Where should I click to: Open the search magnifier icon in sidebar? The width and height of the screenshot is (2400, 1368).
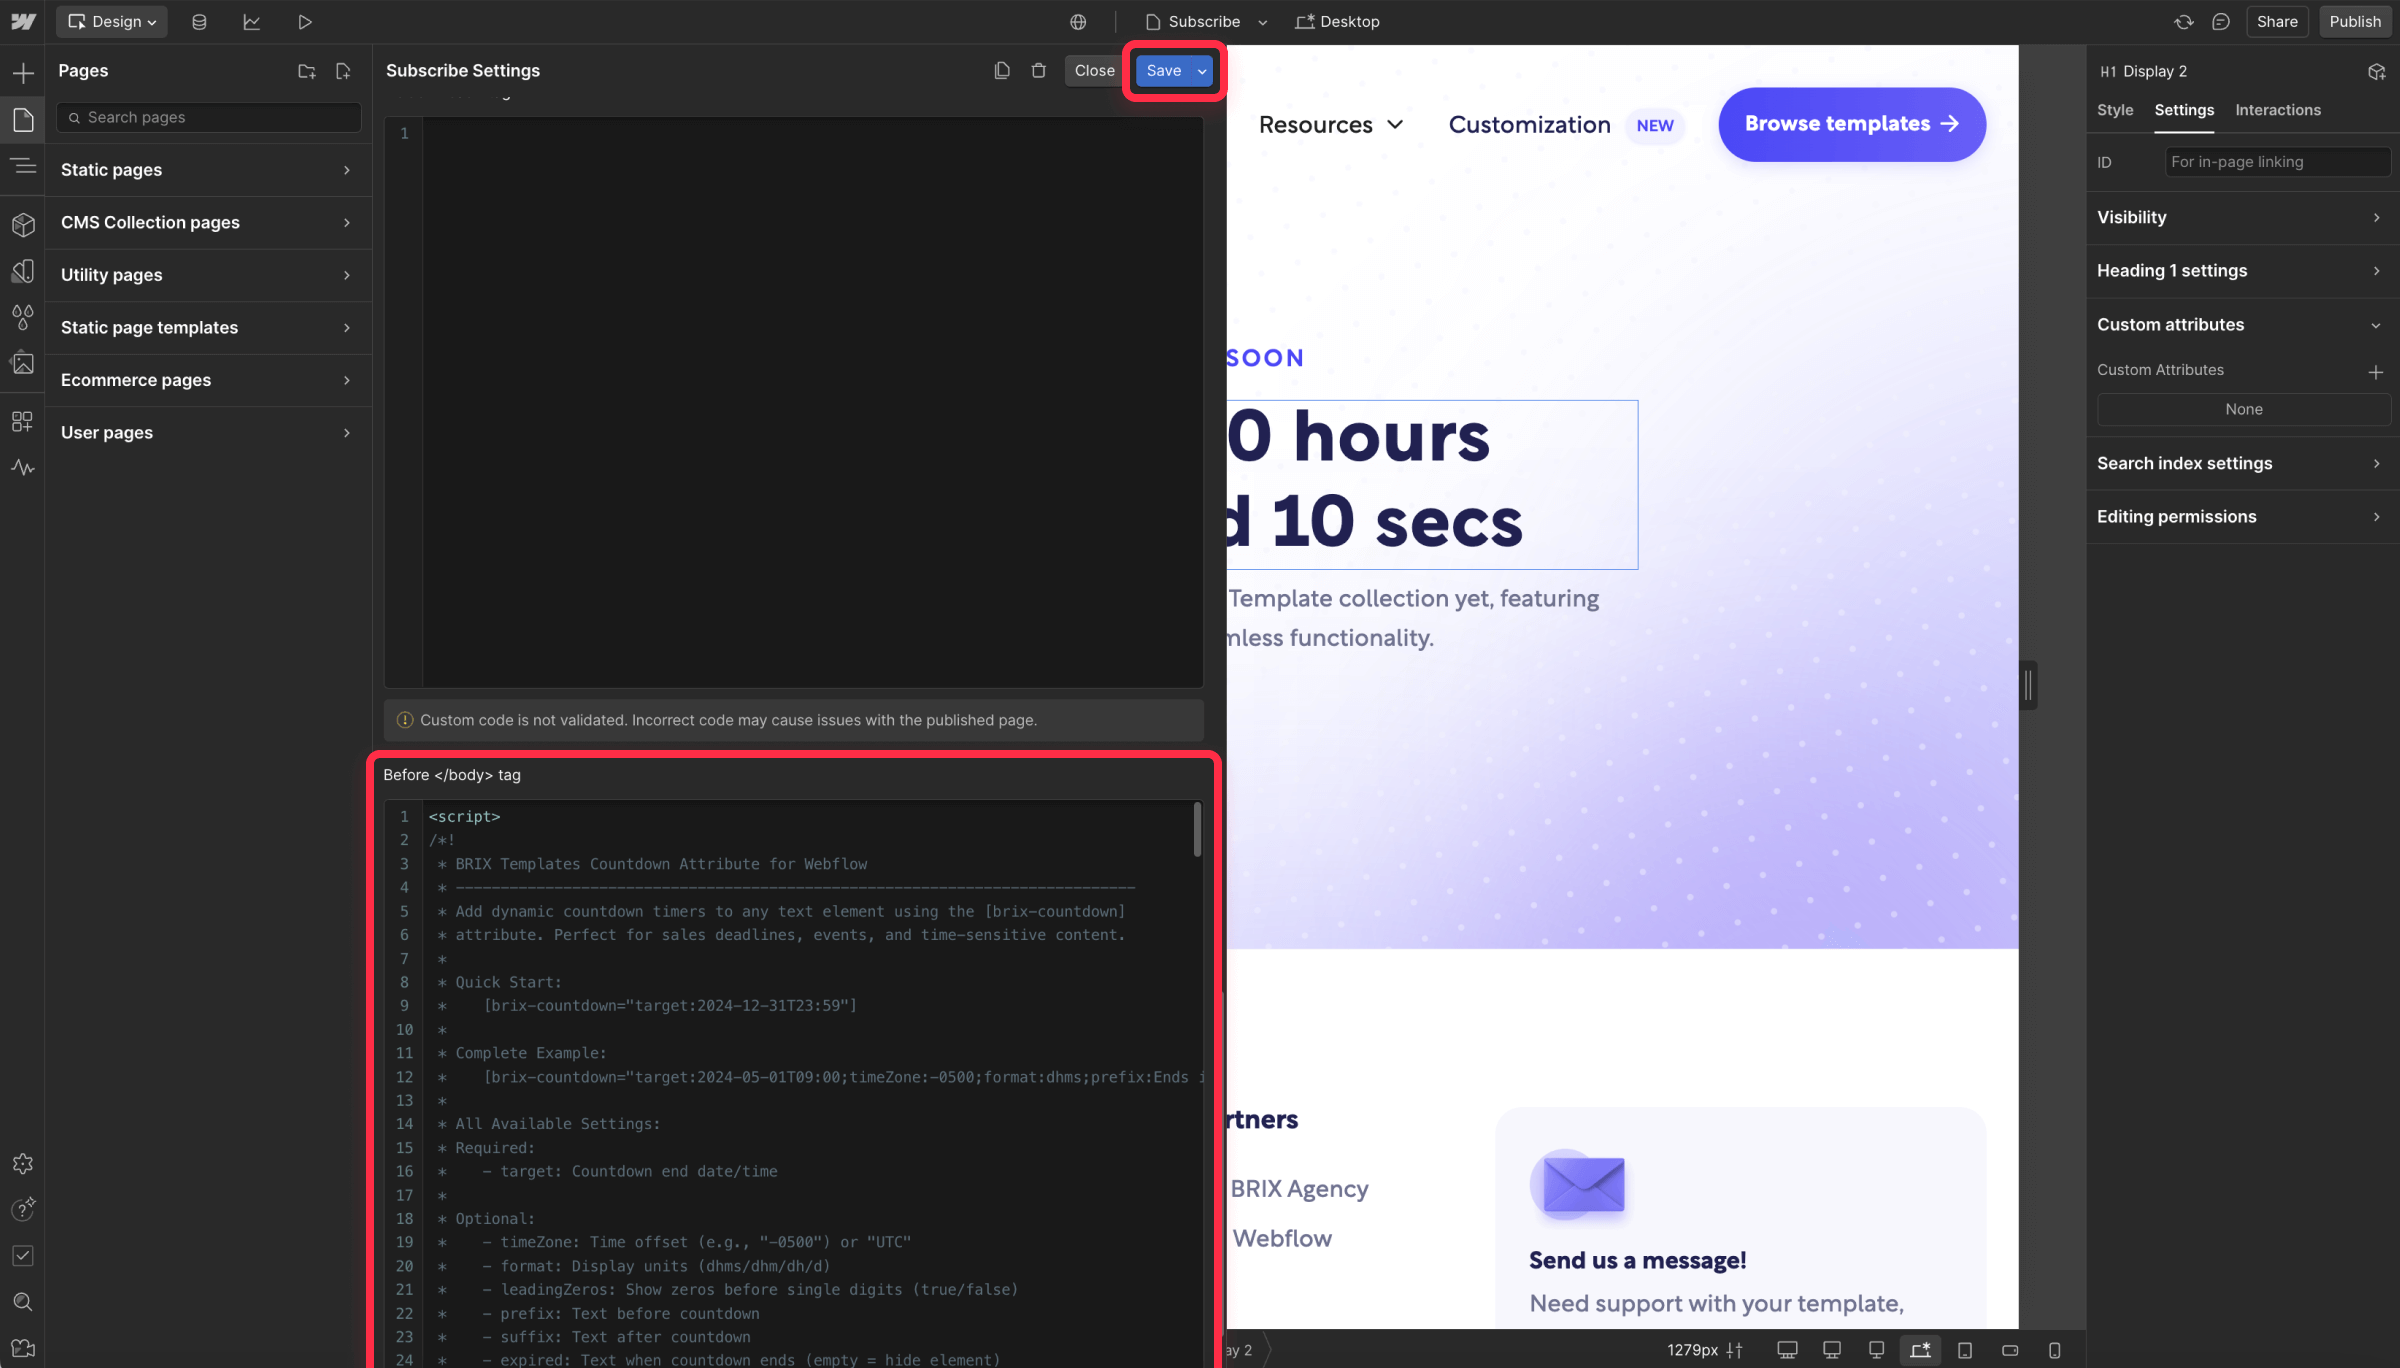coord(23,1302)
